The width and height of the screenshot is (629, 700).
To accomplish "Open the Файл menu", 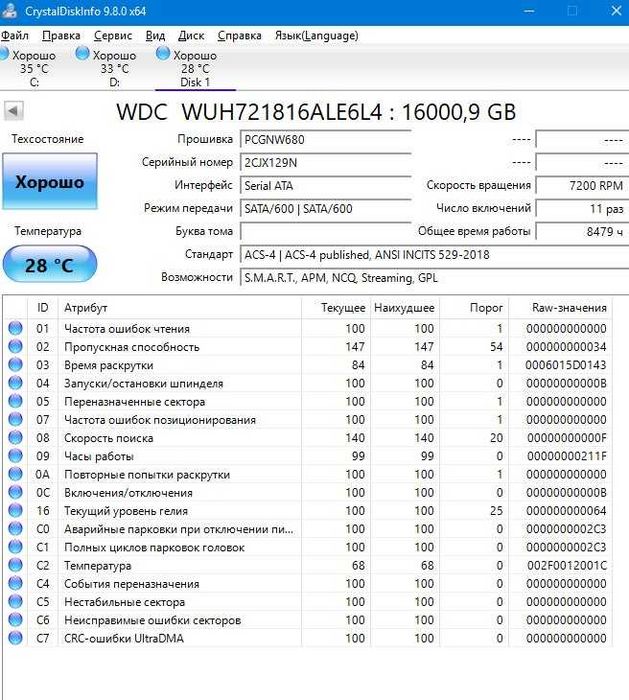I will click(14, 36).
